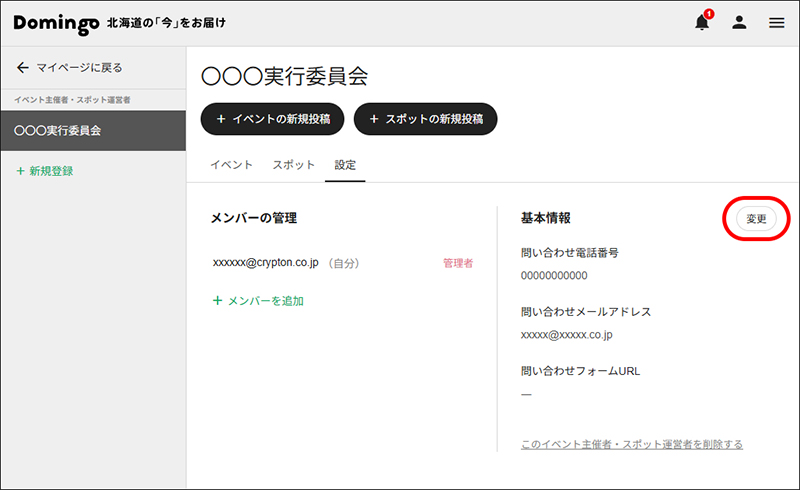Click the 北海道の「今」をお届け tagline

pos(166,23)
